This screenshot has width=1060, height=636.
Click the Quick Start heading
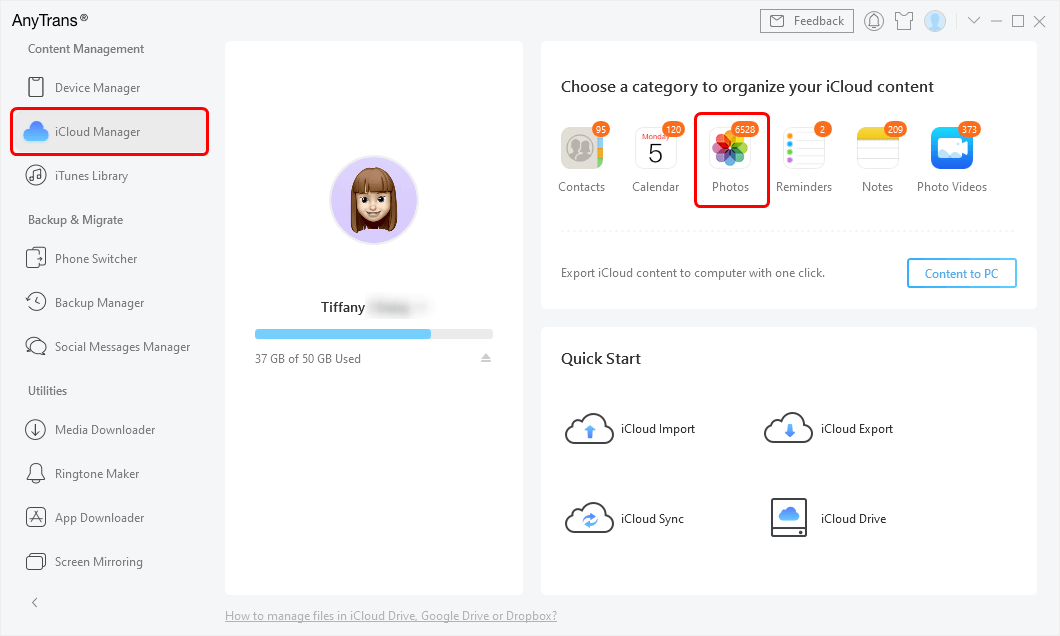pos(601,359)
